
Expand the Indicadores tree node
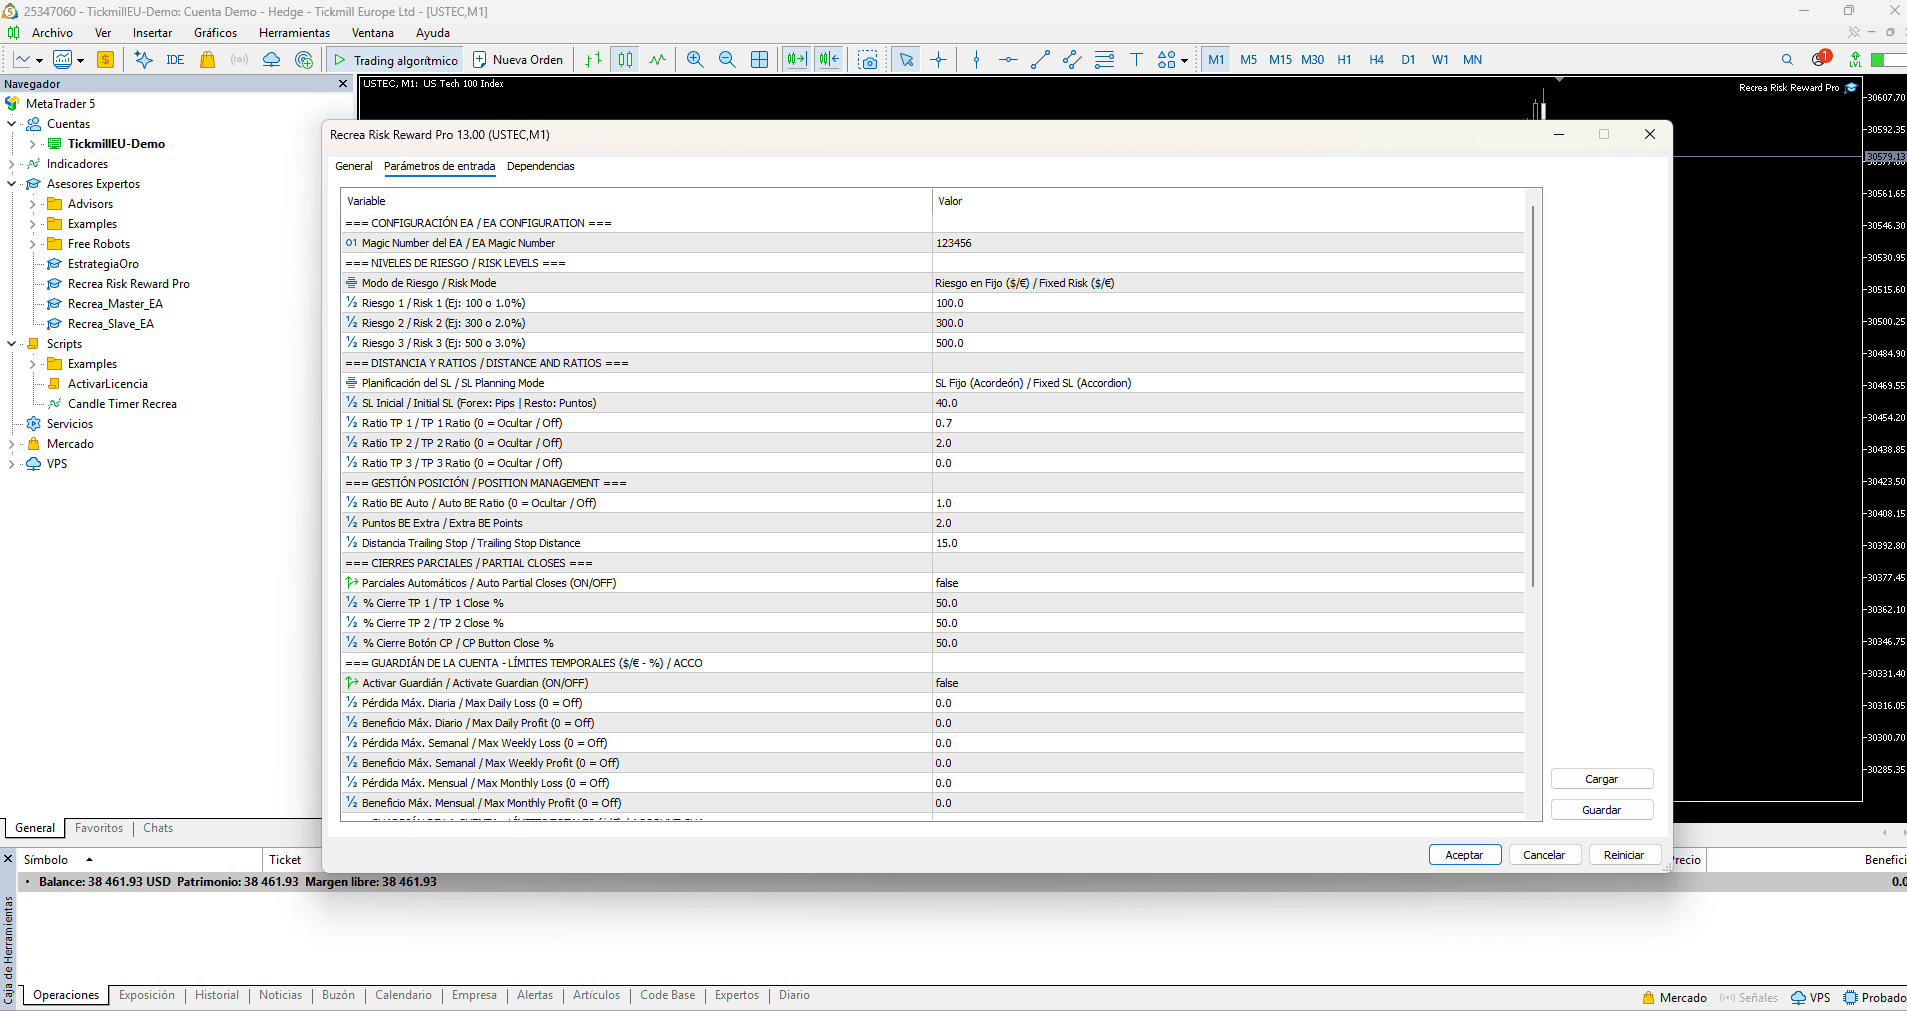tap(12, 164)
